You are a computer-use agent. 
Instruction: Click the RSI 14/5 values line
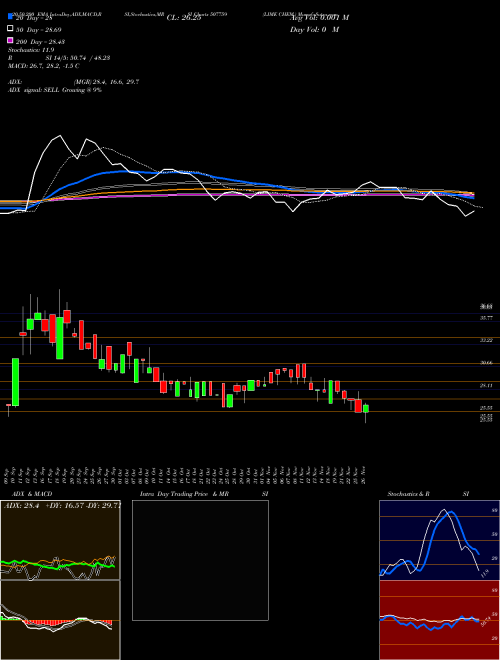[59, 58]
